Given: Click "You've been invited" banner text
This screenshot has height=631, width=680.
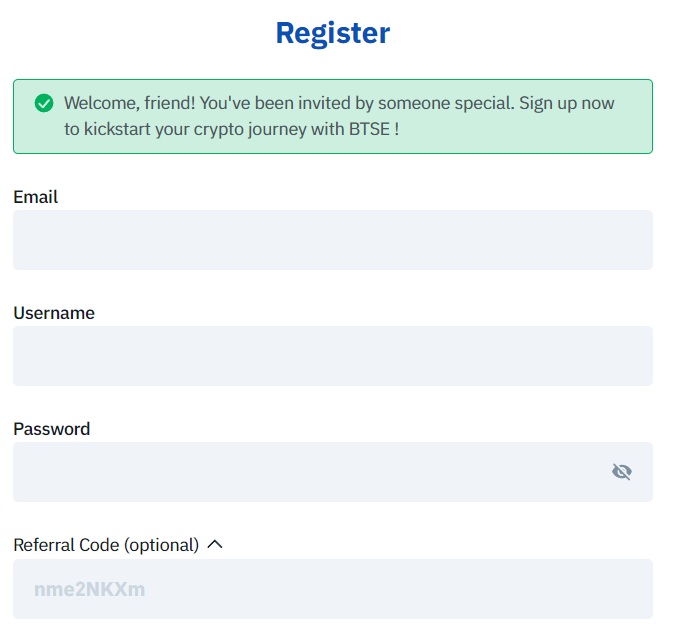Looking at the screenshot, I should click(275, 103).
